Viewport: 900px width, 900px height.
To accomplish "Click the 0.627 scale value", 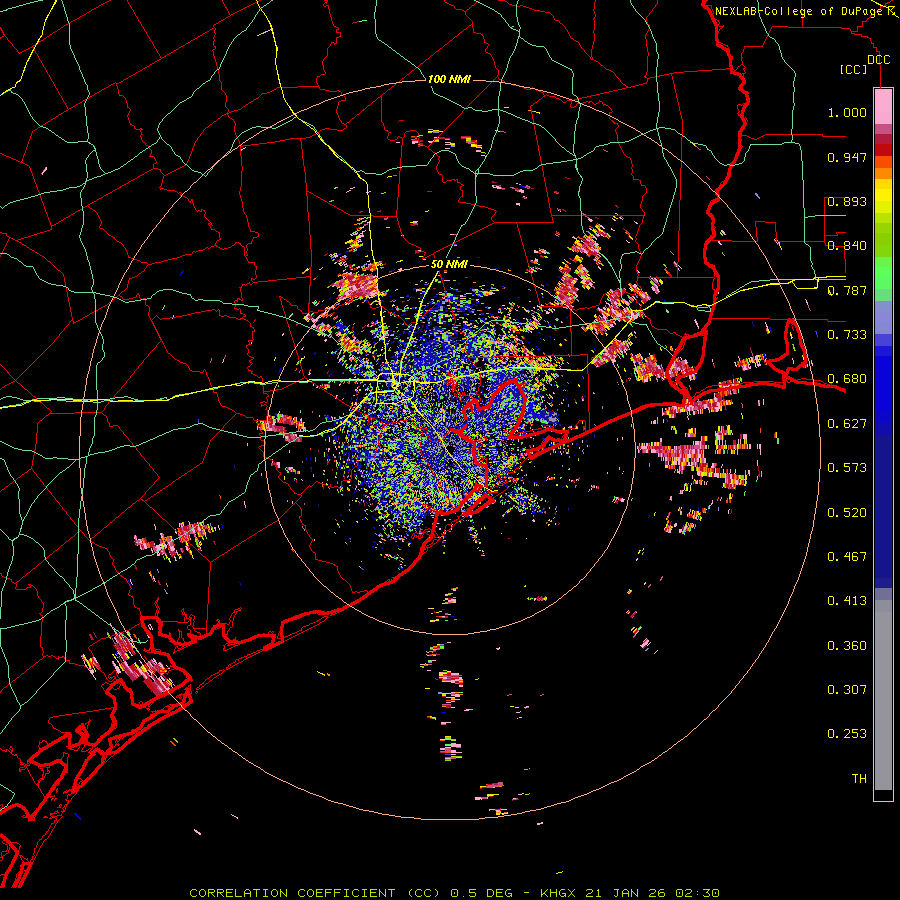I will pyautogui.click(x=847, y=424).
